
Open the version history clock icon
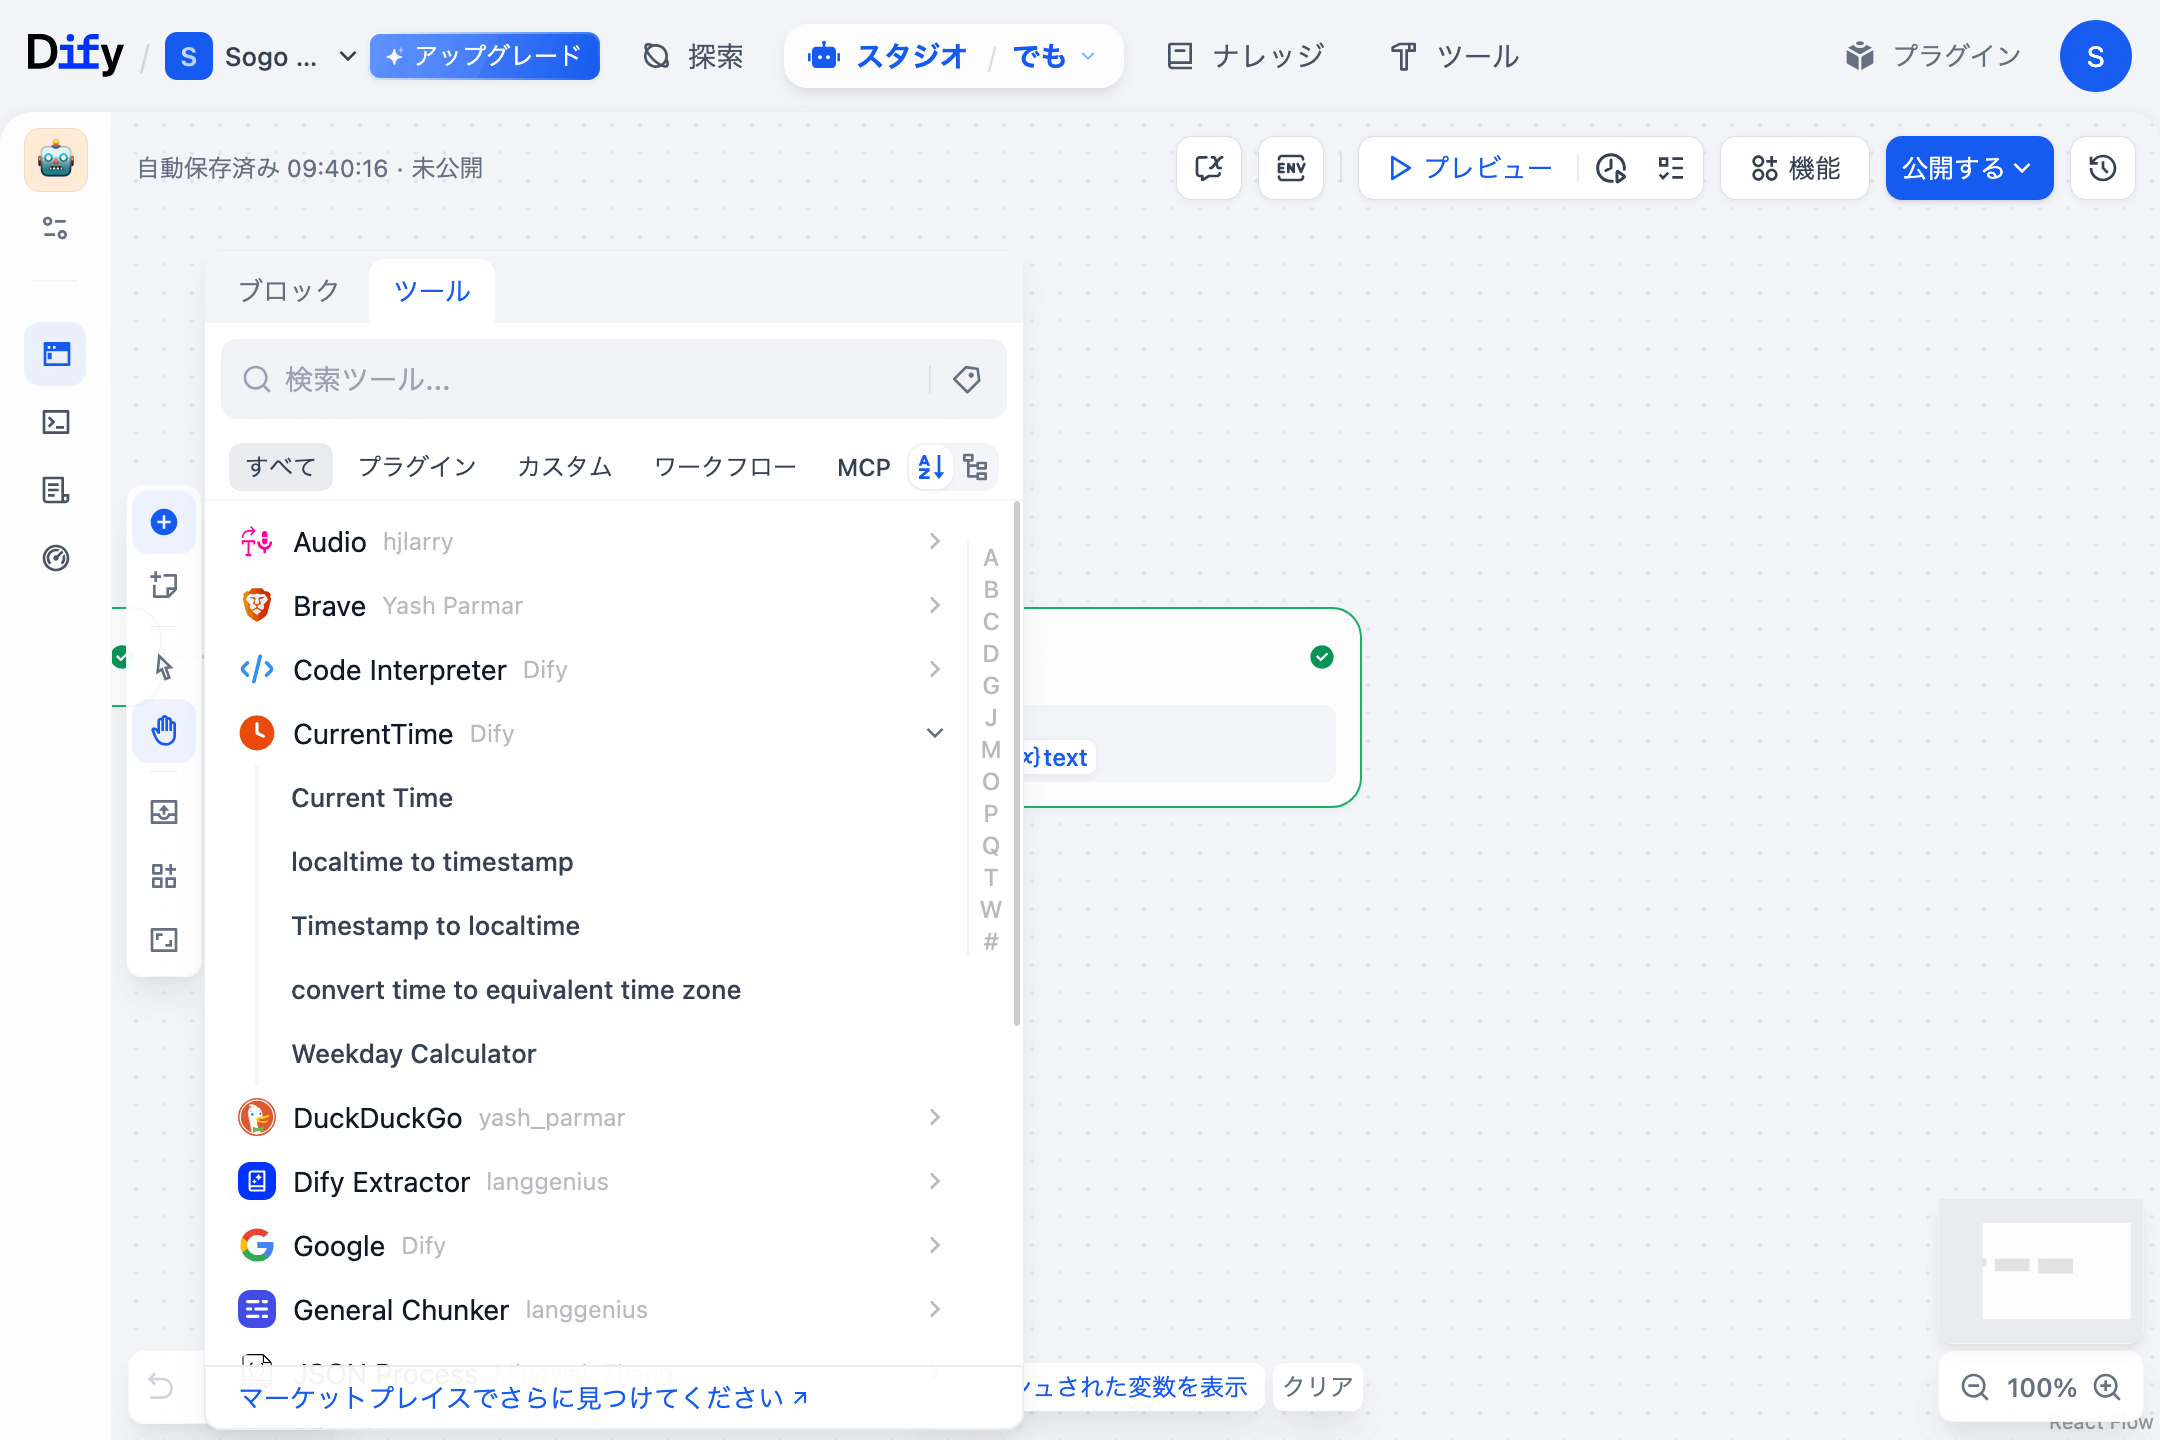click(x=2102, y=168)
